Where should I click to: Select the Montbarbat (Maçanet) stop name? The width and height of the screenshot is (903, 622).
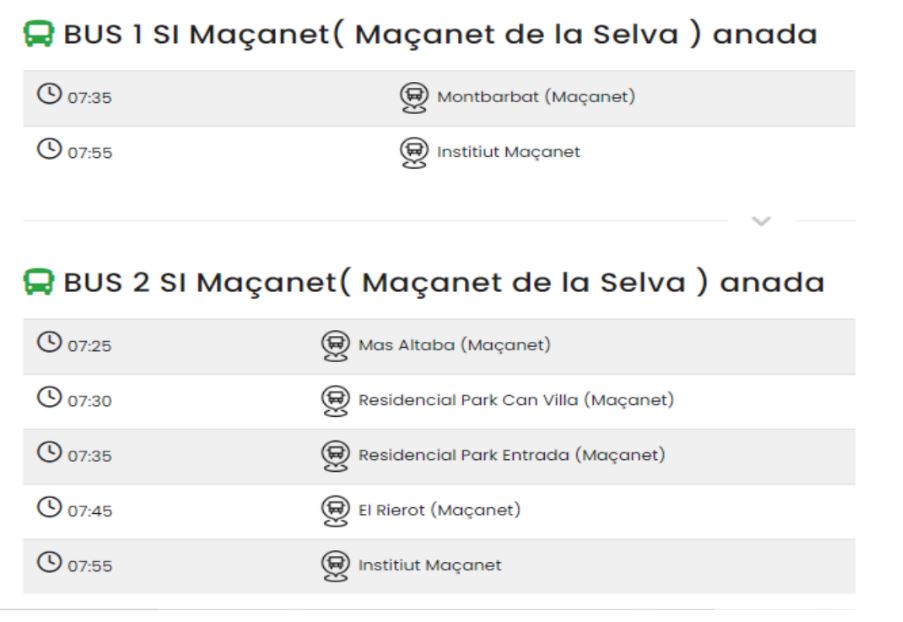pyautogui.click(x=536, y=97)
